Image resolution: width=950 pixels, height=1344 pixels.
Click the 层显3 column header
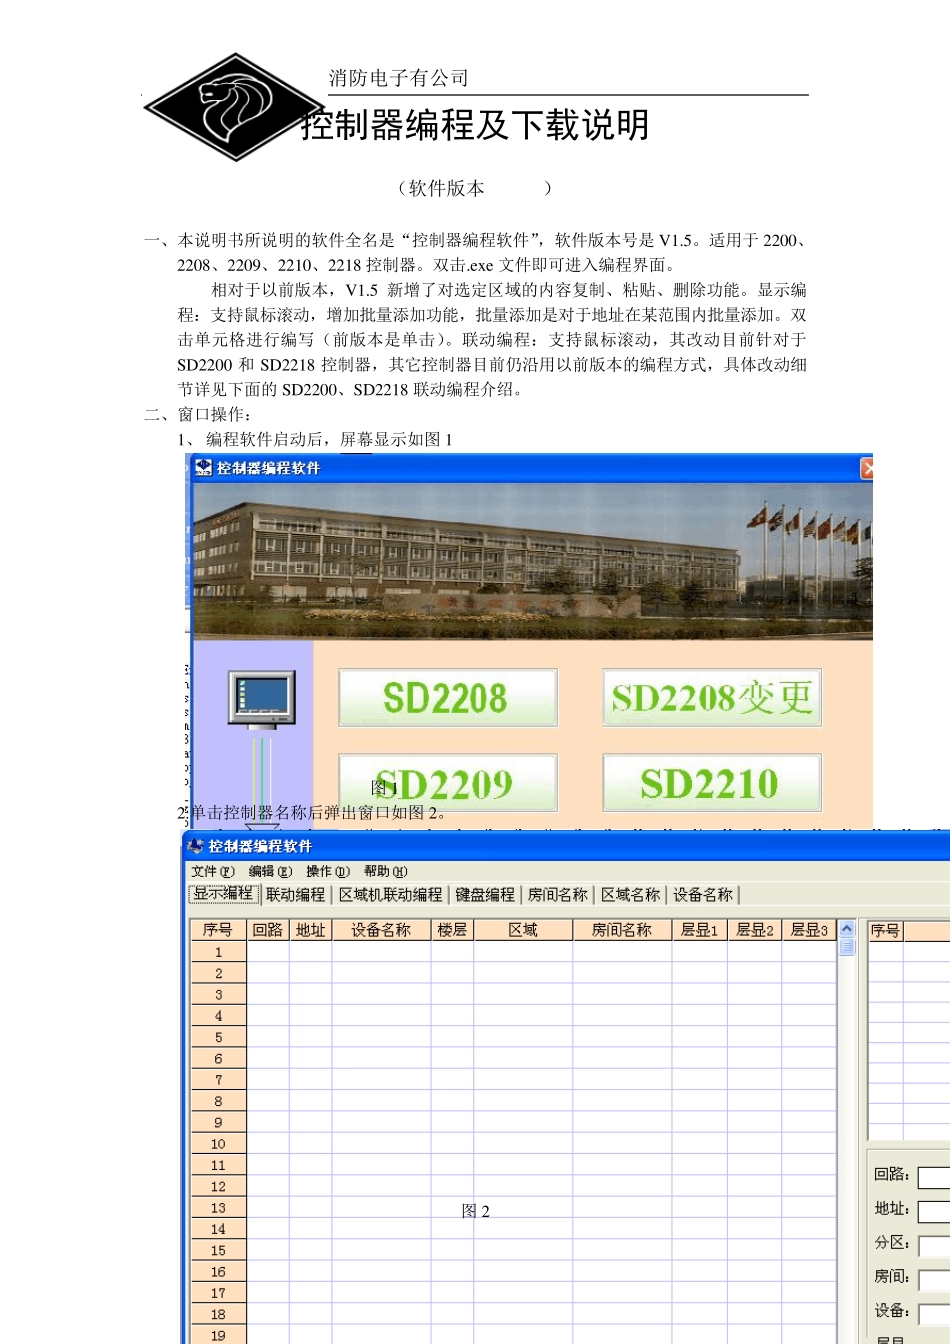(x=809, y=930)
